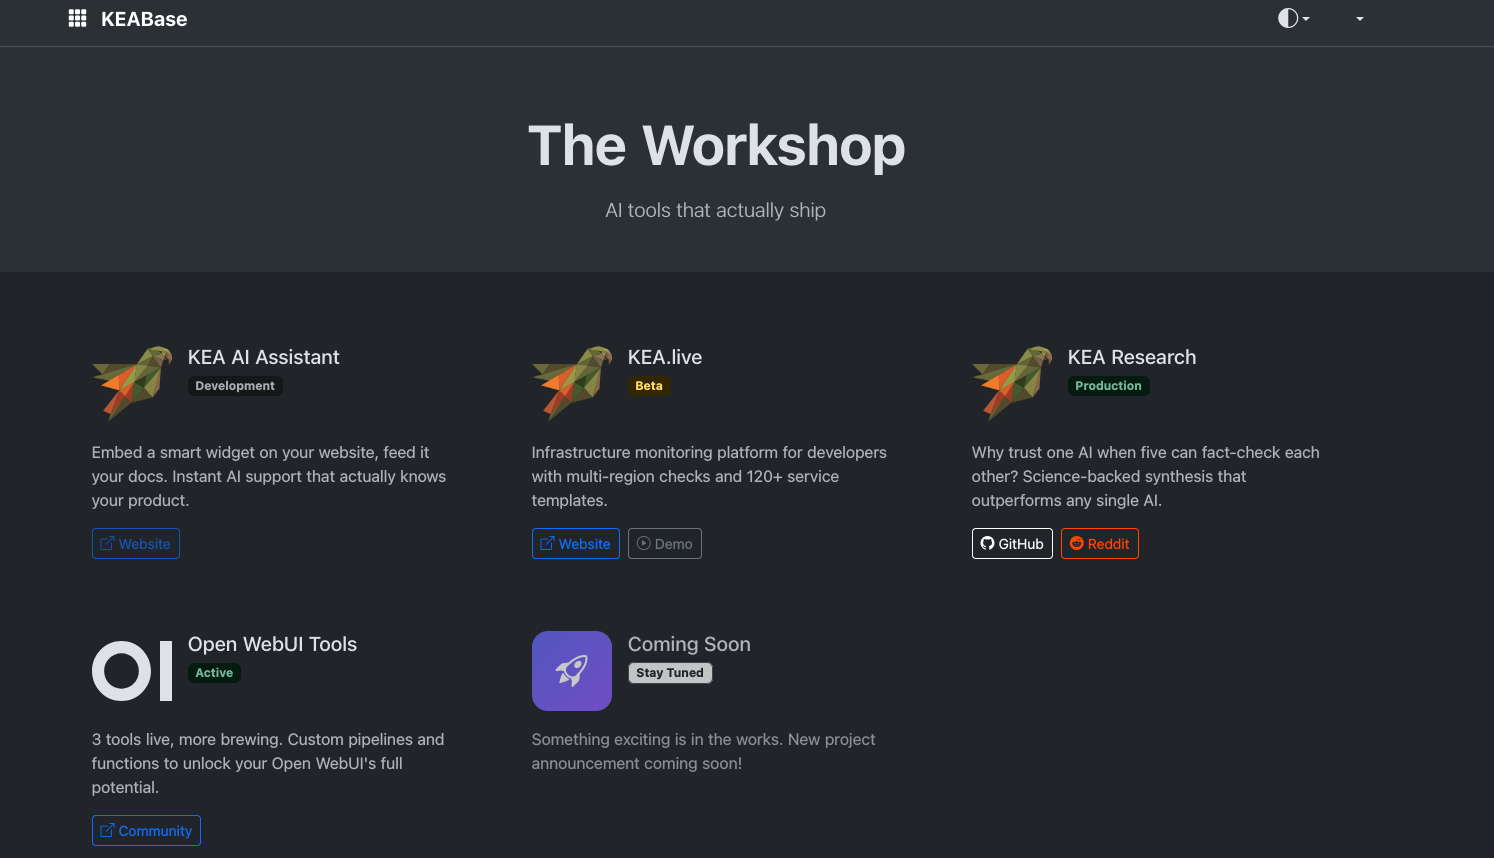This screenshot has height=858, width=1494.
Task: Click the KEA Research parrot logo
Action: (1012, 384)
